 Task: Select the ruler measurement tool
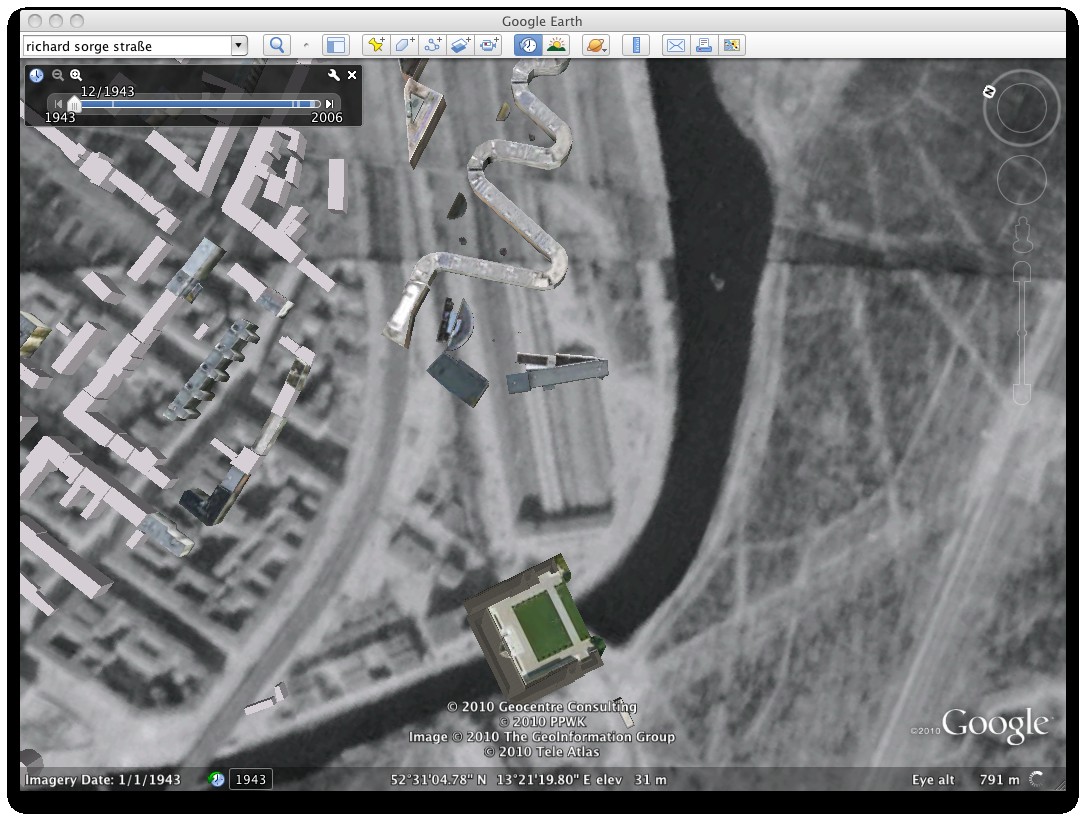tap(636, 45)
